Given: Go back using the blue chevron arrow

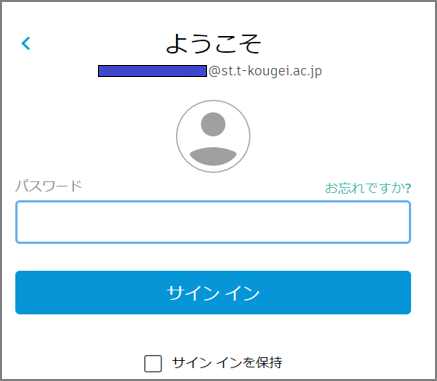Looking at the screenshot, I should (x=26, y=43).
